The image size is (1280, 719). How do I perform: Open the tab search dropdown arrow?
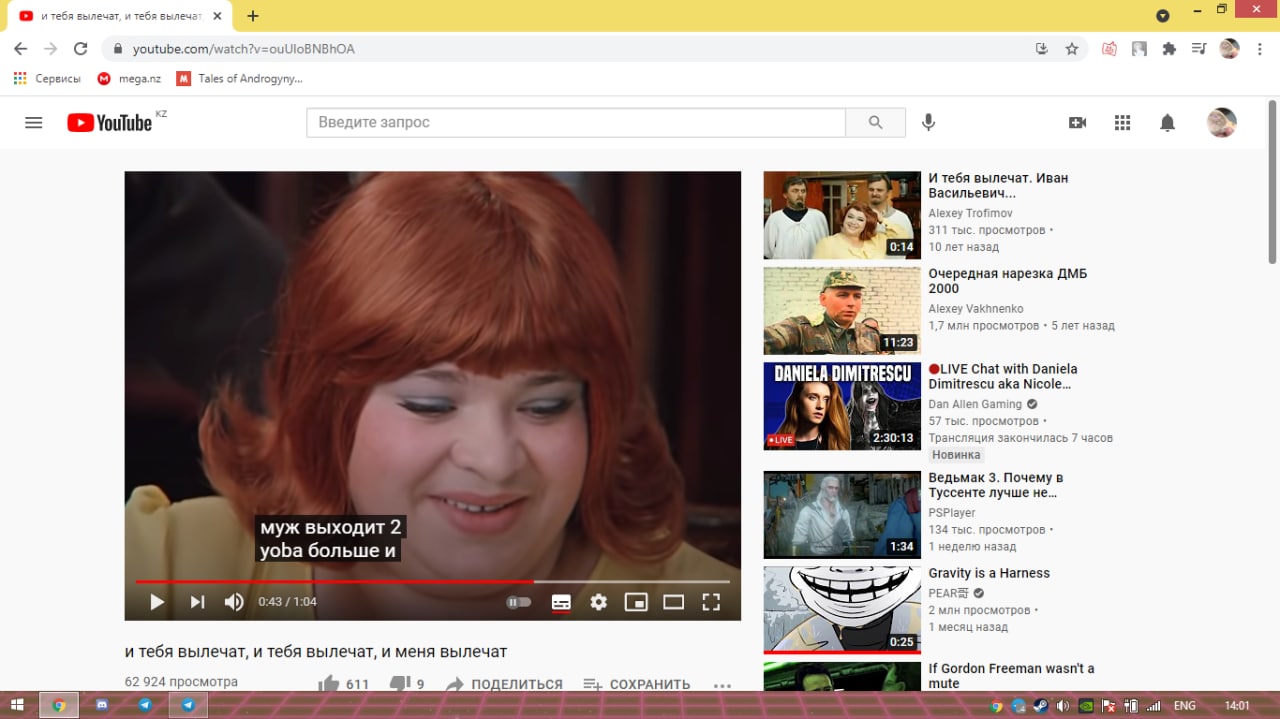[1163, 16]
